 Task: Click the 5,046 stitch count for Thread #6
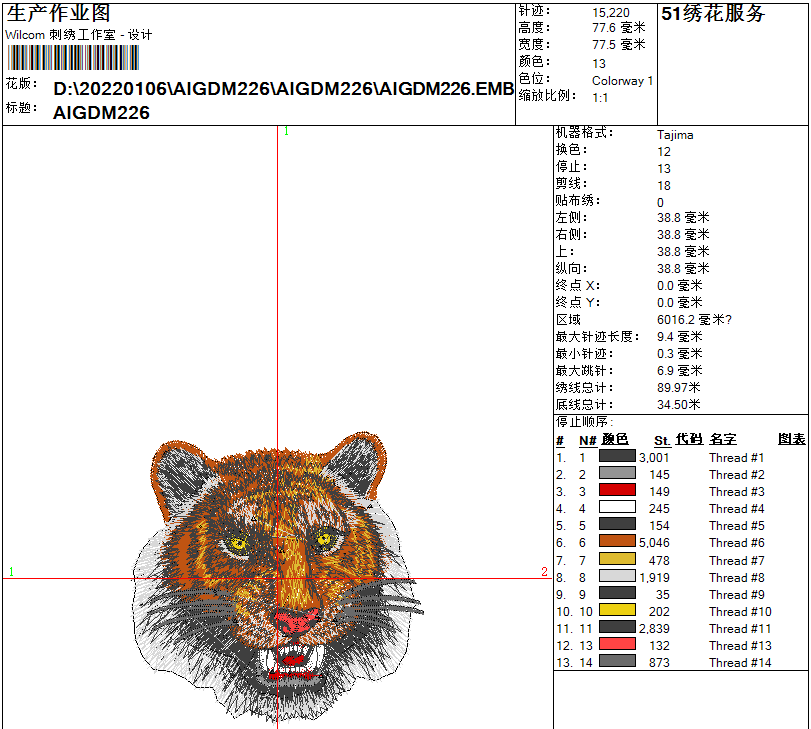point(654,543)
